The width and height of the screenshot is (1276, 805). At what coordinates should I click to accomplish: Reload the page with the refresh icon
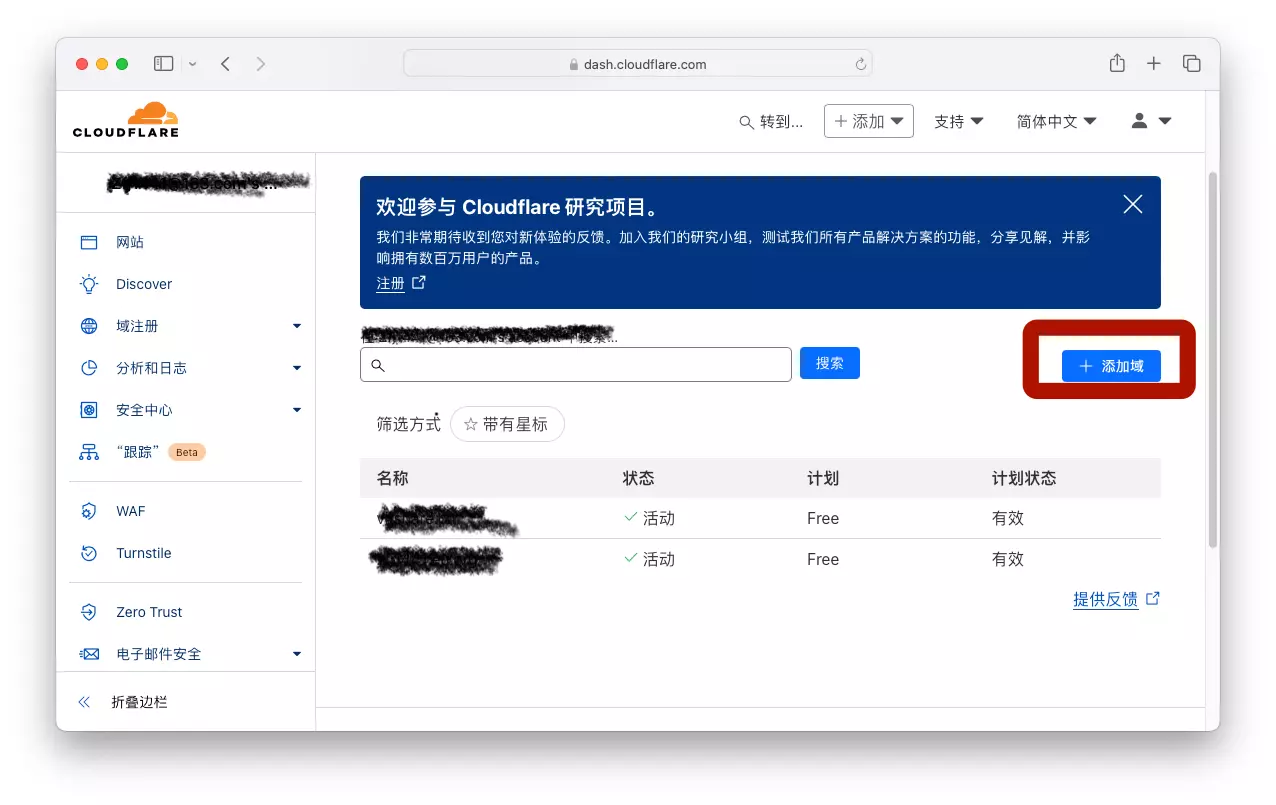[x=860, y=64]
